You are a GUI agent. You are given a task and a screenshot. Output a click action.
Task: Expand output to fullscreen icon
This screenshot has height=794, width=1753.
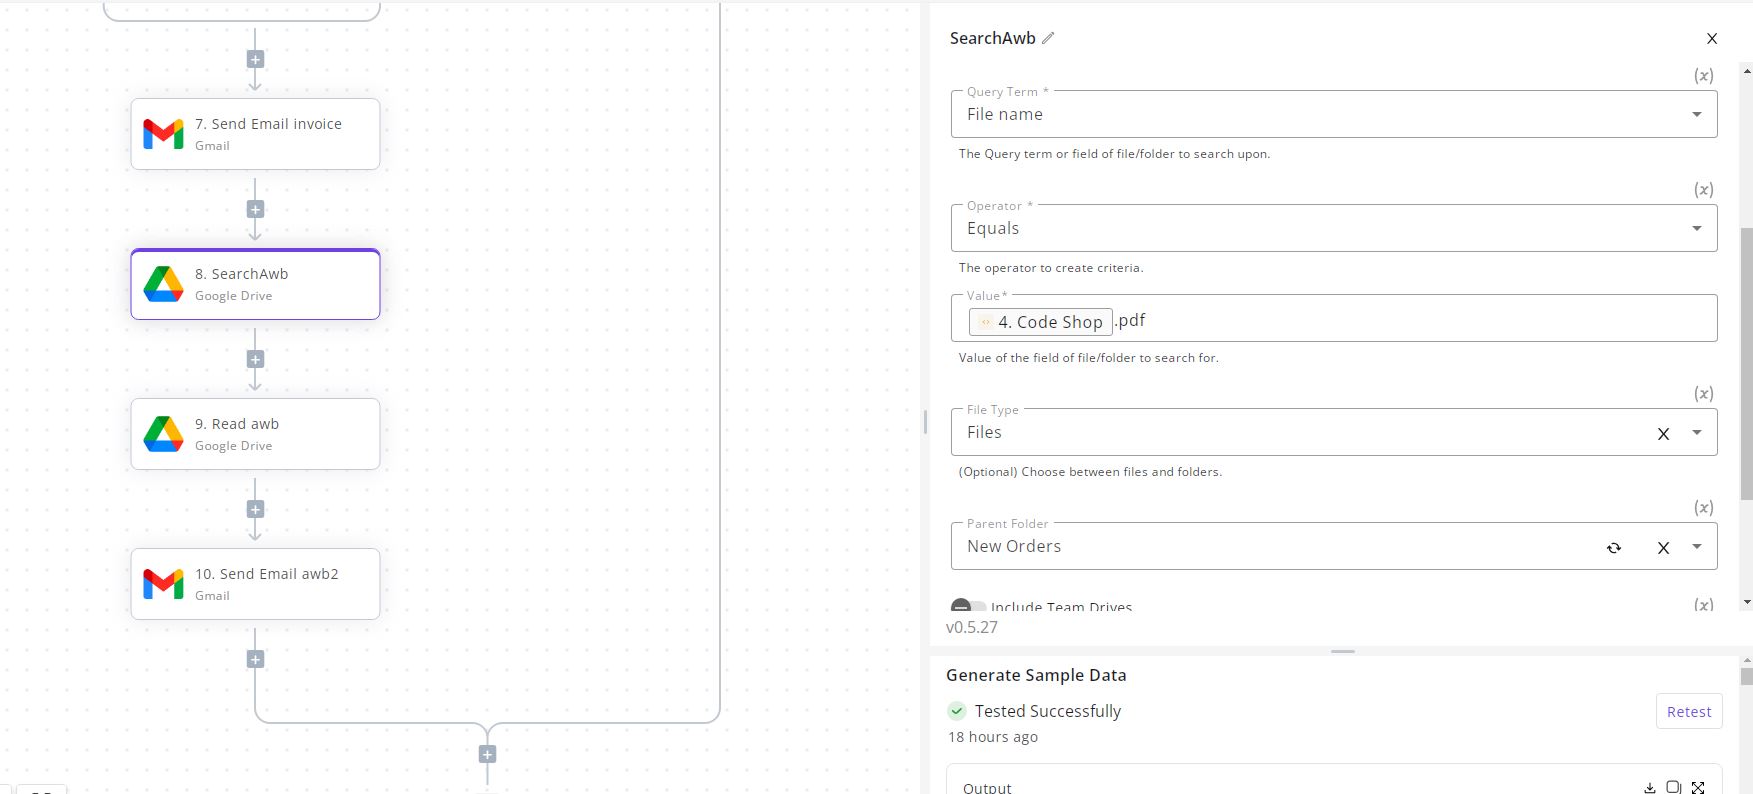[1698, 788]
